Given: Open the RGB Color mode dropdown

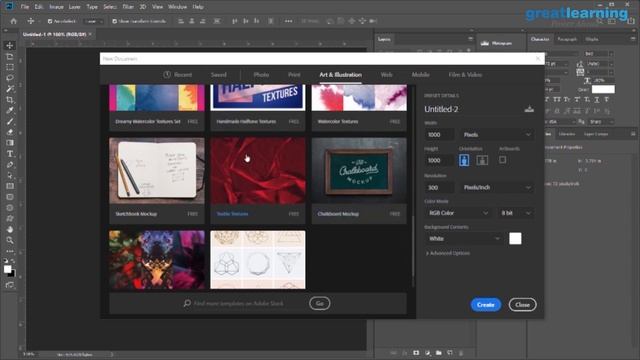Looking at the screenshot, I should 457,213.
